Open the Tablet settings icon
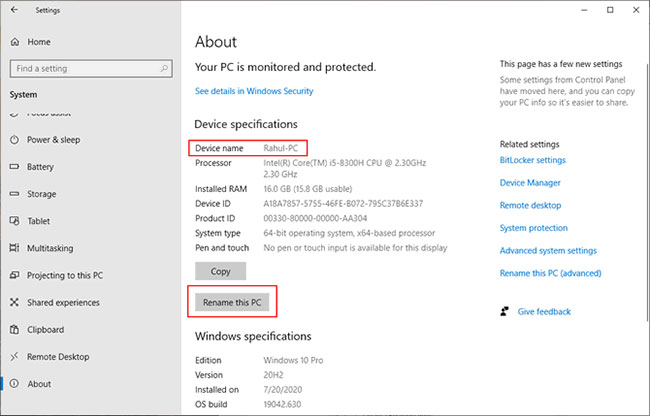The height and width of the screenshot is (416, 650). point(14,221)
